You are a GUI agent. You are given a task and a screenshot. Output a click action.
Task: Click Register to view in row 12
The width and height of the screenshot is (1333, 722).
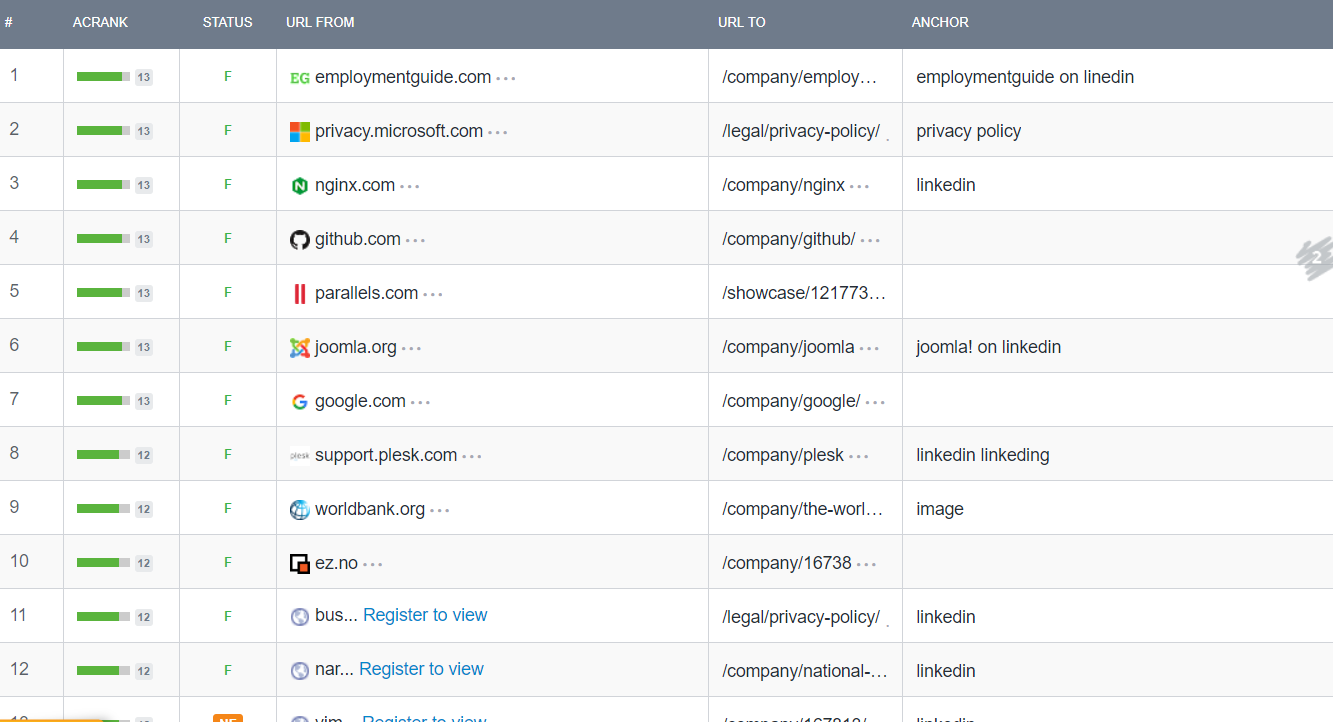[x=421, y=669]
